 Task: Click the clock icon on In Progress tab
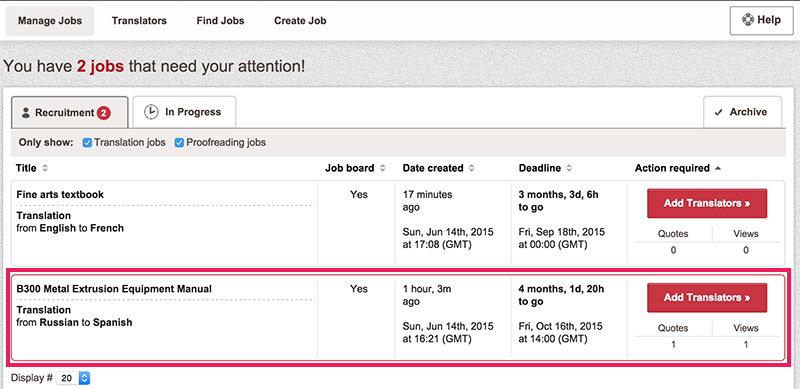(151, 112)
